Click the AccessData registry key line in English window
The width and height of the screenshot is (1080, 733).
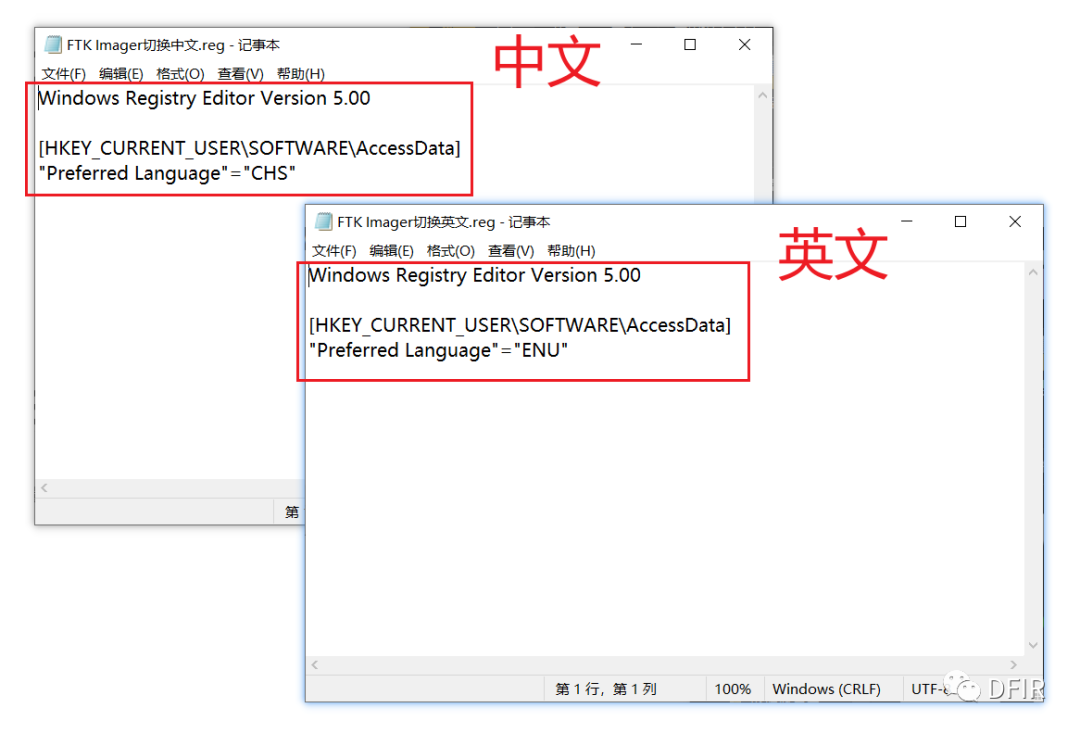coord(520,325)
